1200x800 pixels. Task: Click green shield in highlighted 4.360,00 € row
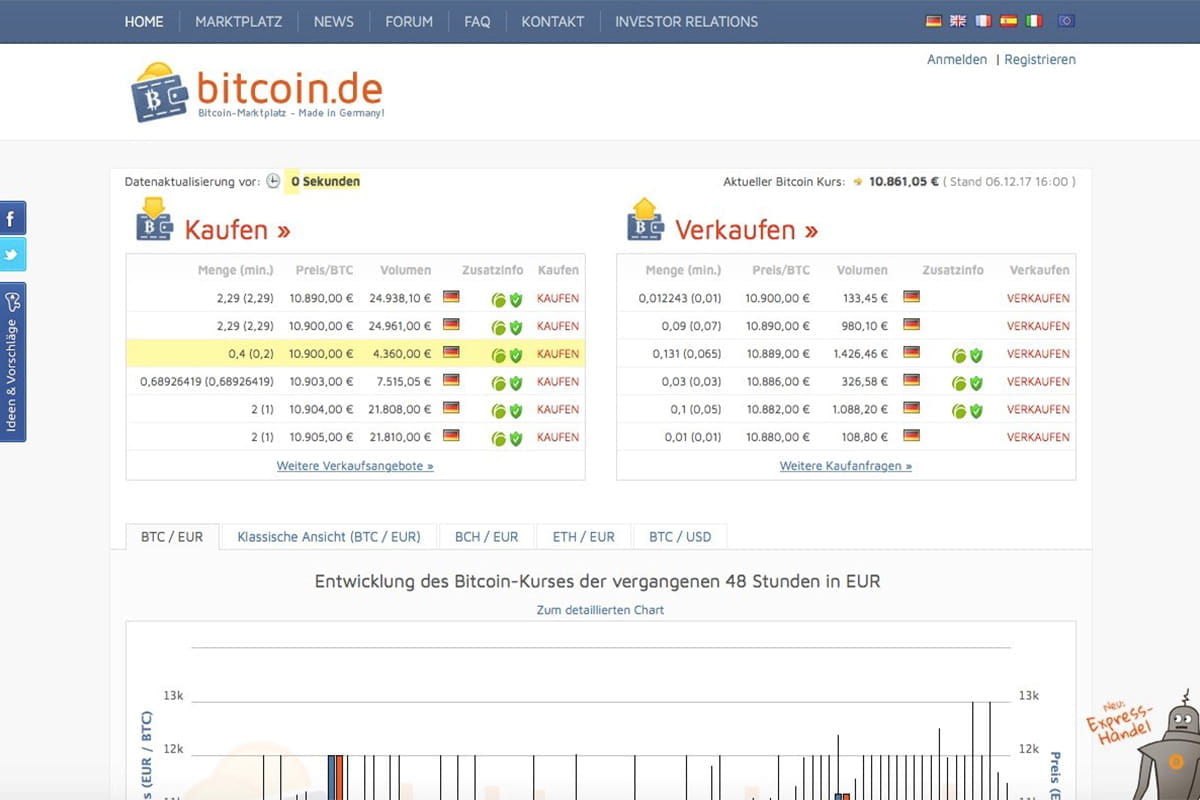pyautogui.click(x=516, y=355)
